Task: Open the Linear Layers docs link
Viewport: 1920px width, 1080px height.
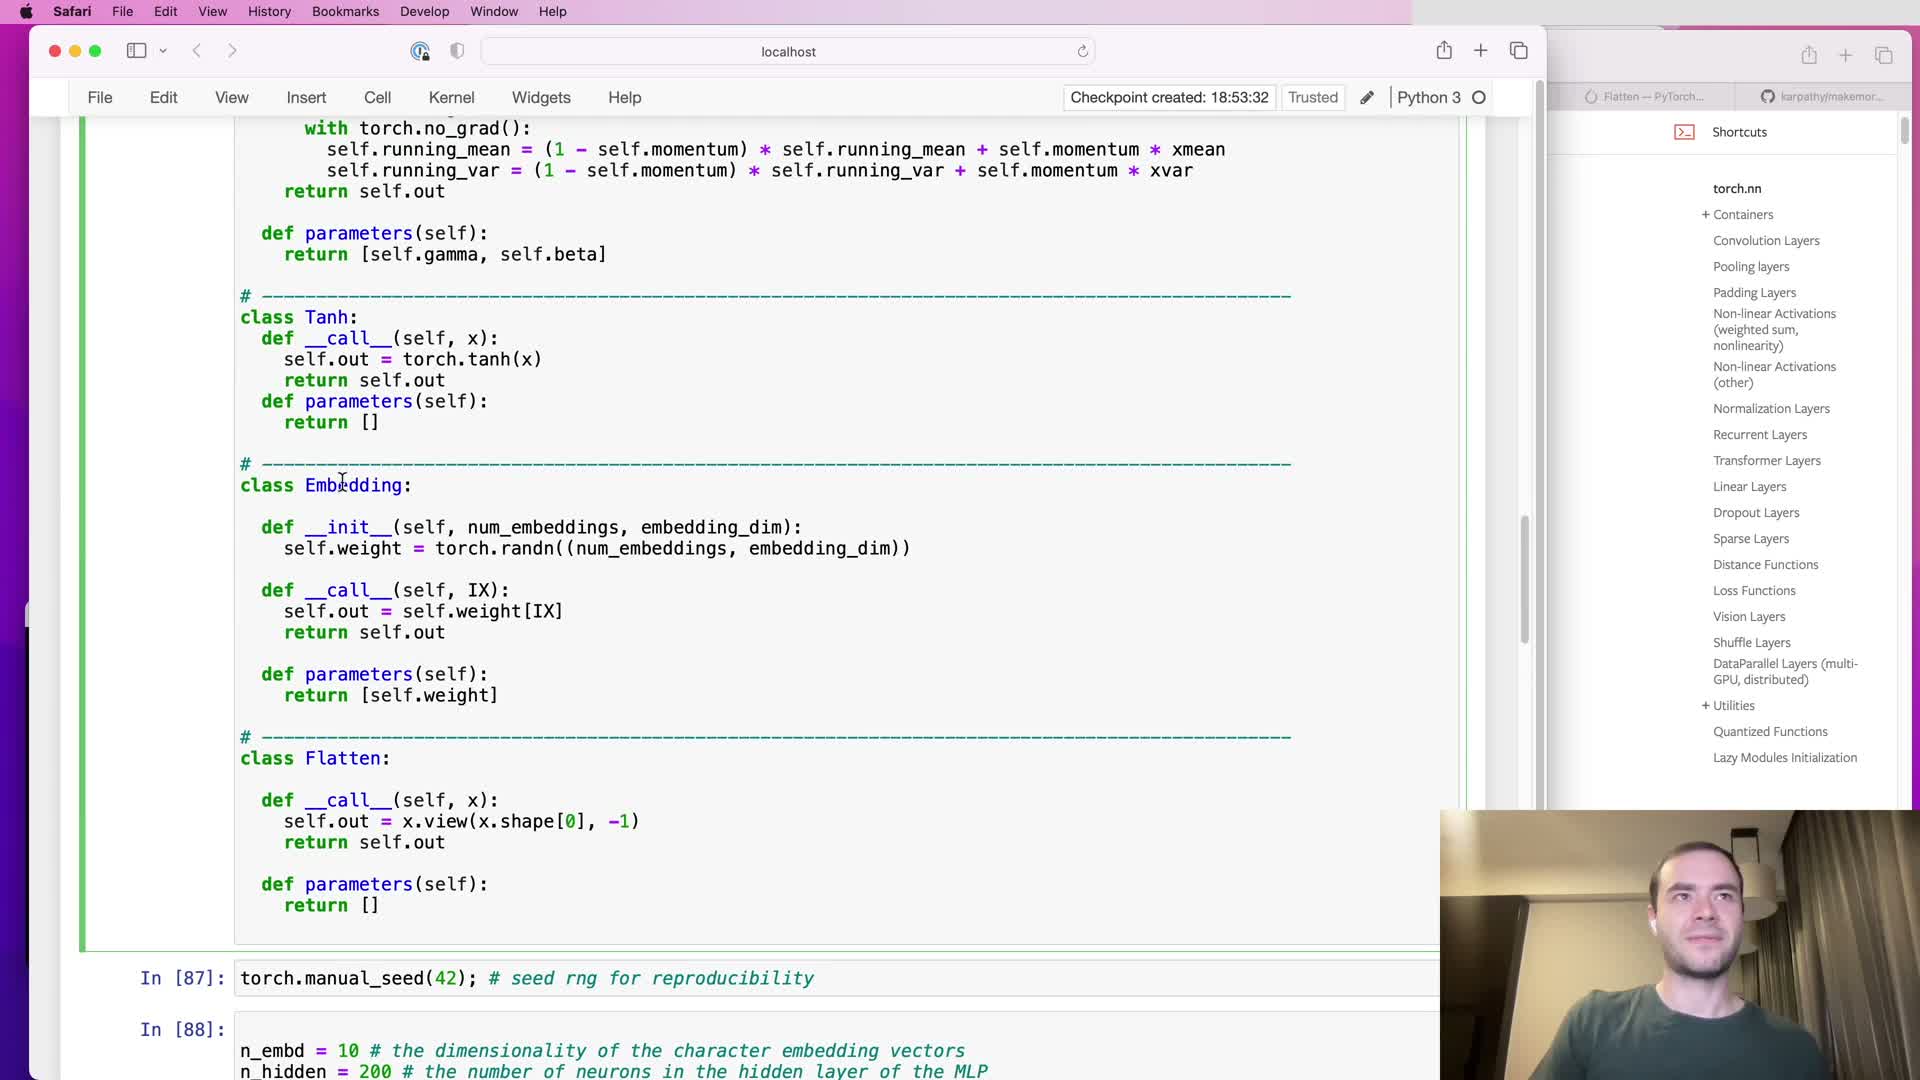Action: (x=1749, y=487)
